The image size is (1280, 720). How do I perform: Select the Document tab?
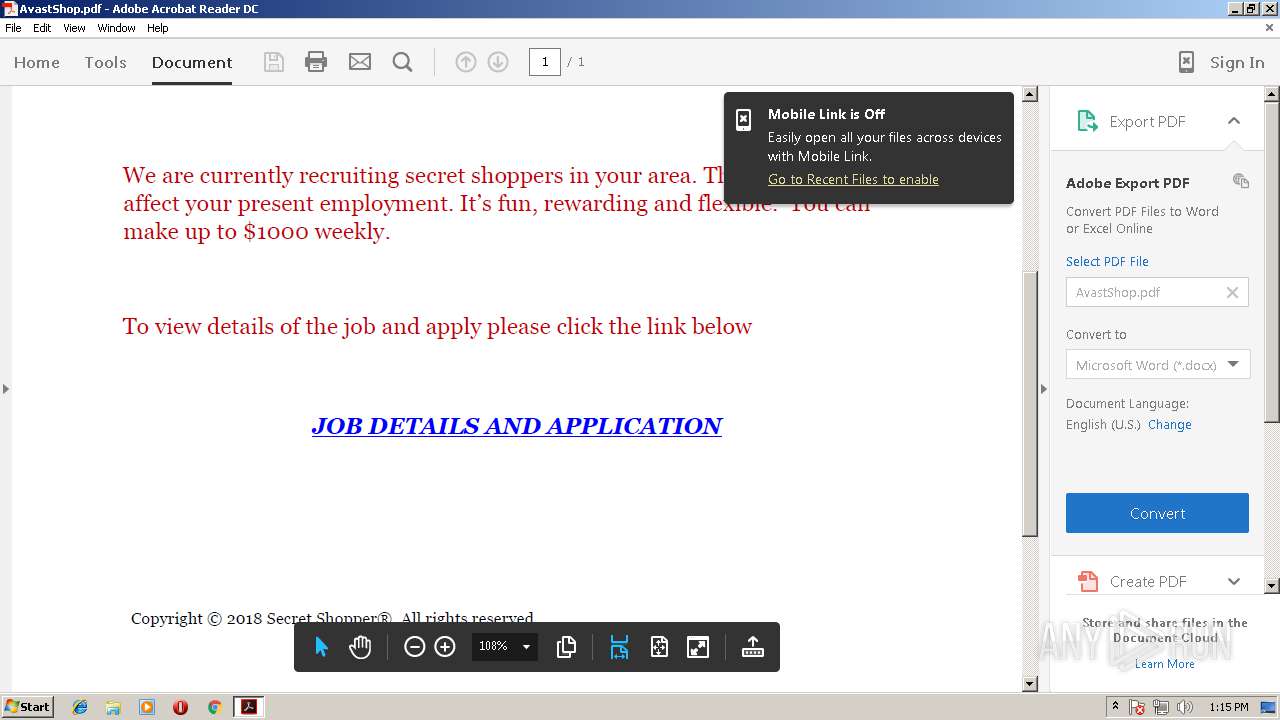192,62
